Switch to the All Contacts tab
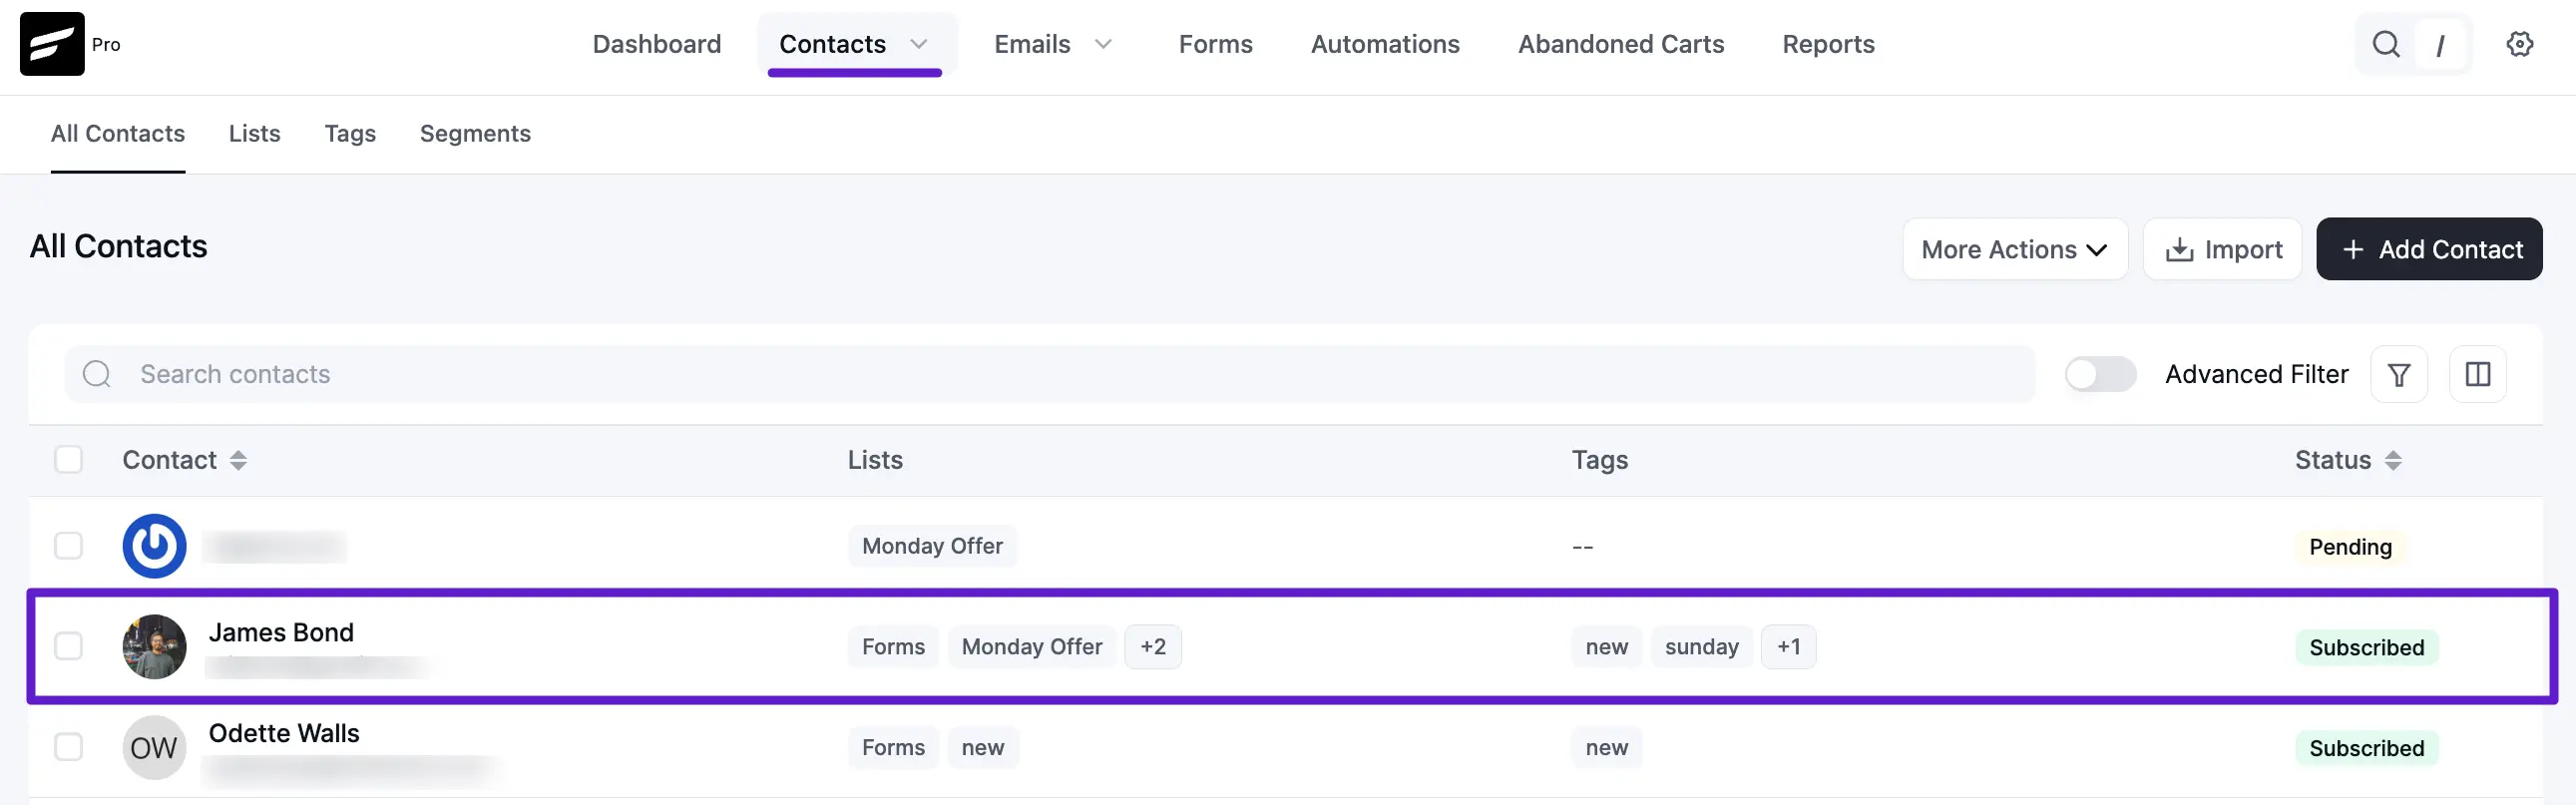The height and width of the screenshot is (805, 2576). tap(118, 134)
